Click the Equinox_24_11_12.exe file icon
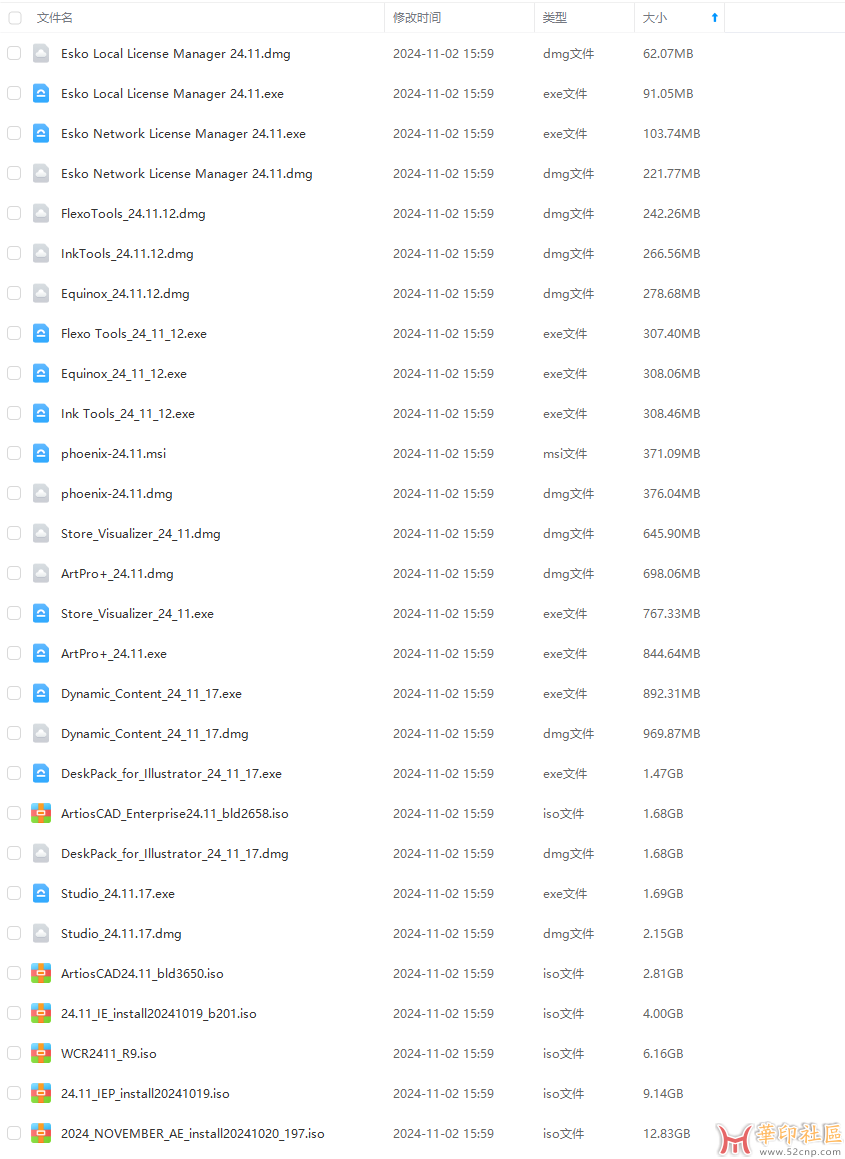The image size is (845, 1159). tap(41, 373)
